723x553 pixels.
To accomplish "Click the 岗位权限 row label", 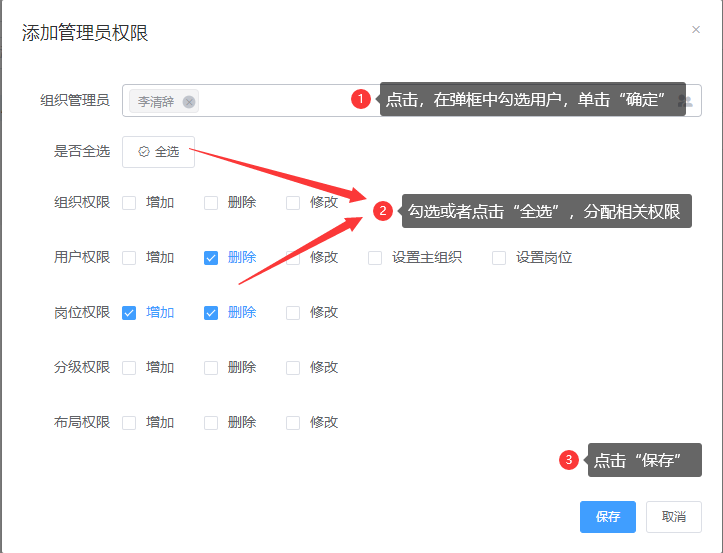I will click(x=82, y=312).
